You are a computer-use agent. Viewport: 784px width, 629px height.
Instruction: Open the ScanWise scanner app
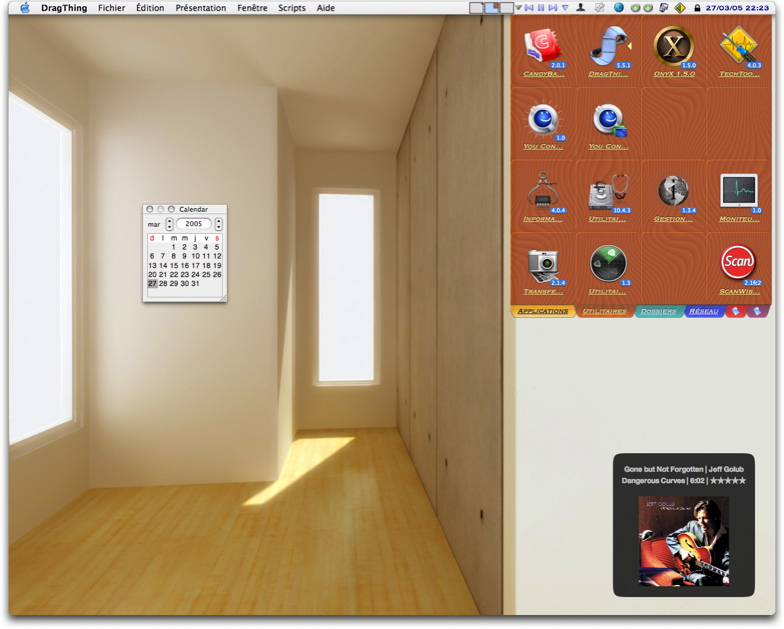[x=738, y=263]
